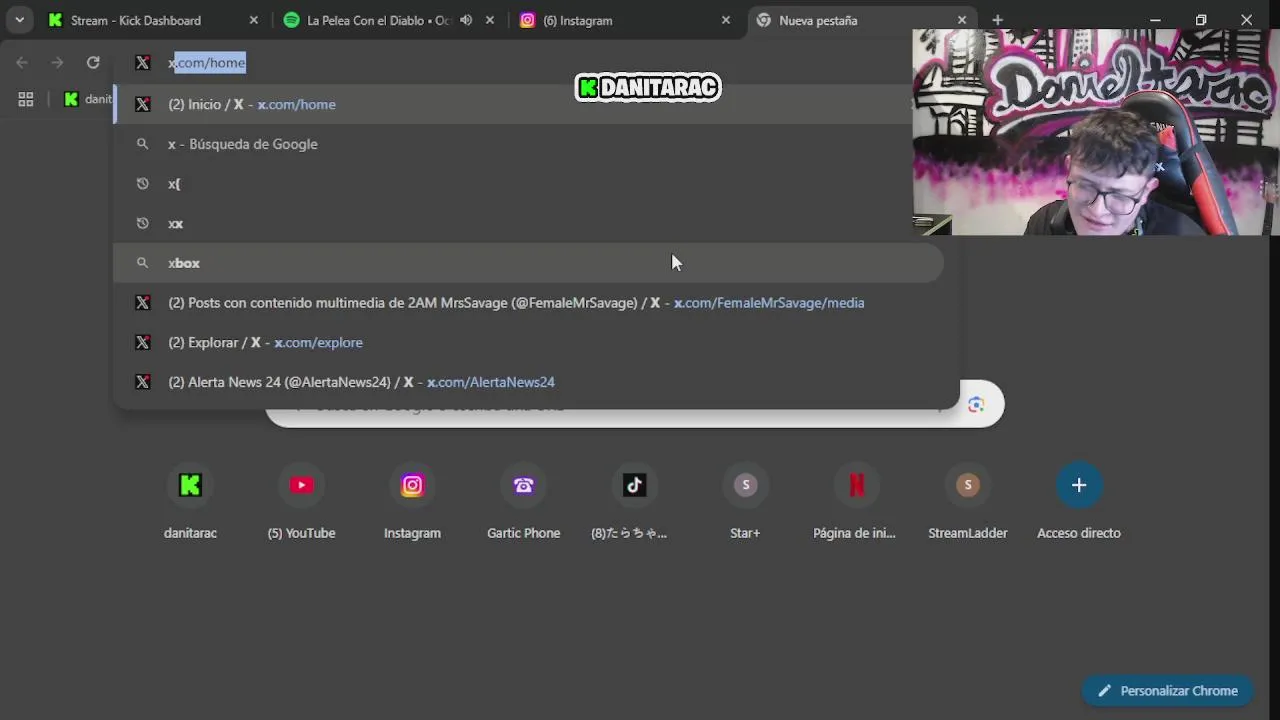Open the TikTok shortcut tile

pos(634,503)
